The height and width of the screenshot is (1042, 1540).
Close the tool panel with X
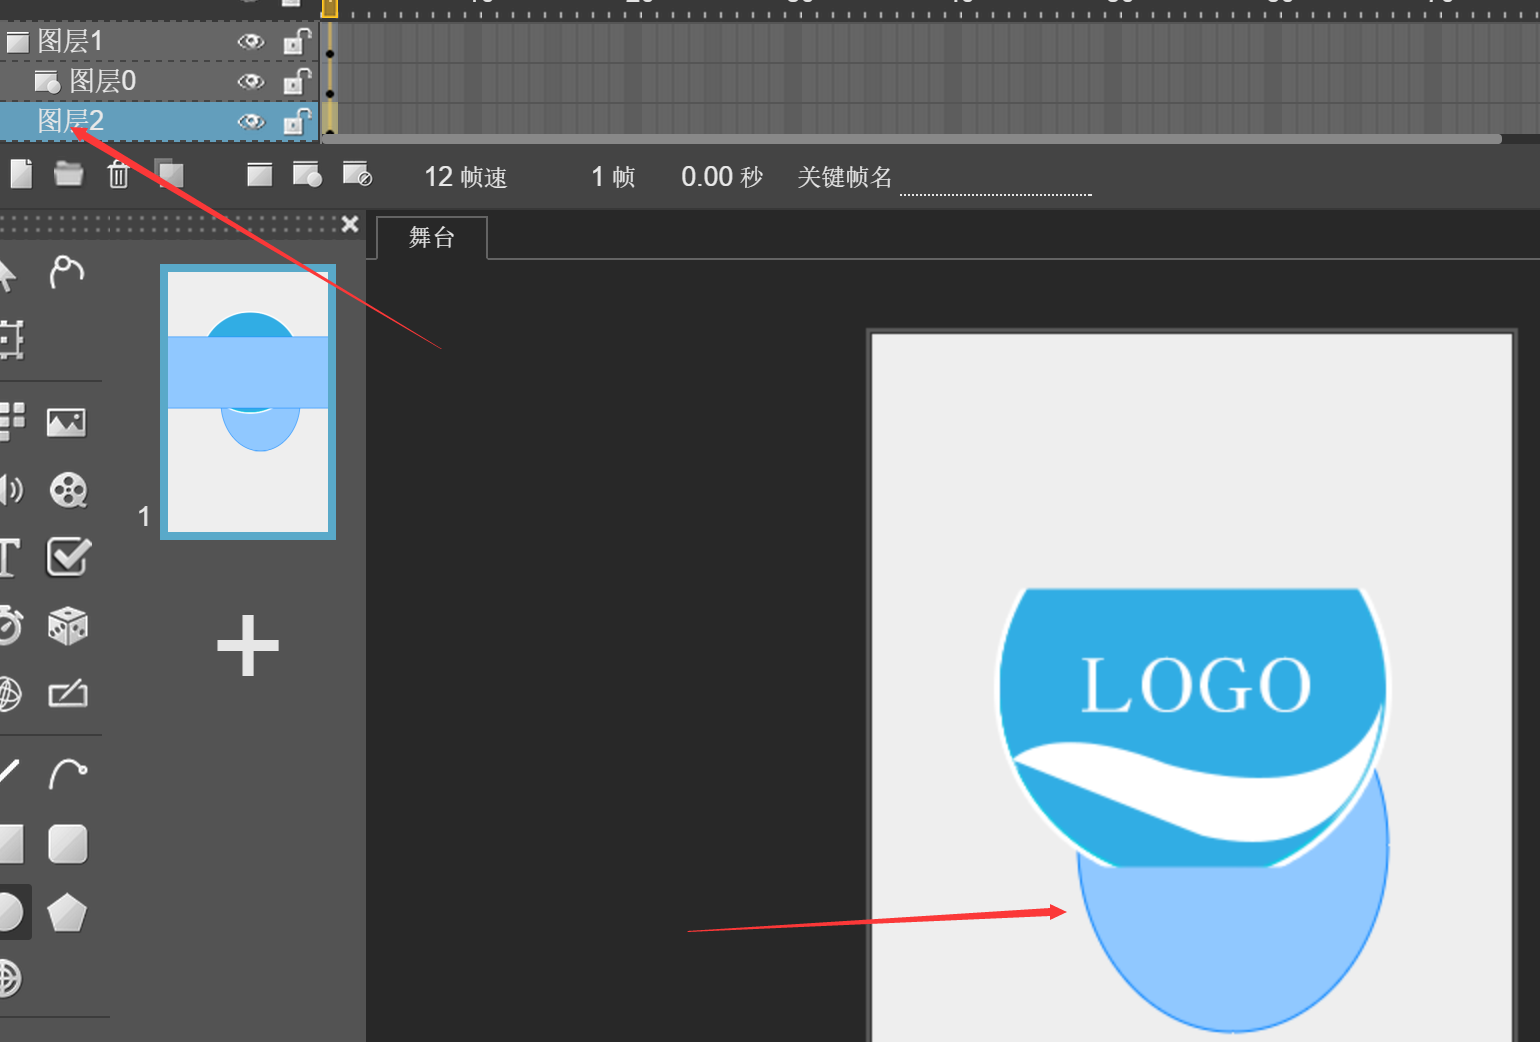[350, 224]
